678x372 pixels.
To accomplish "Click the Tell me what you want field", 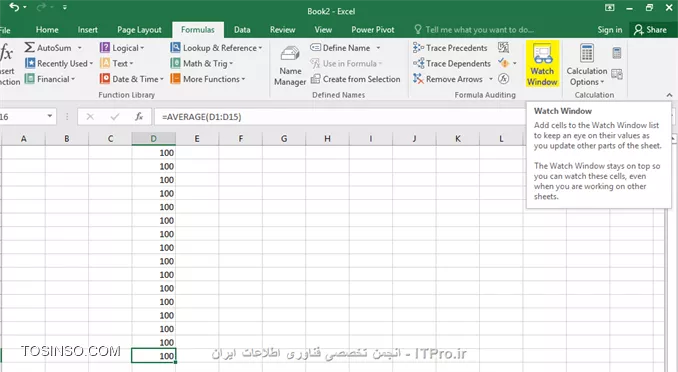I will (x=474, y=30).
